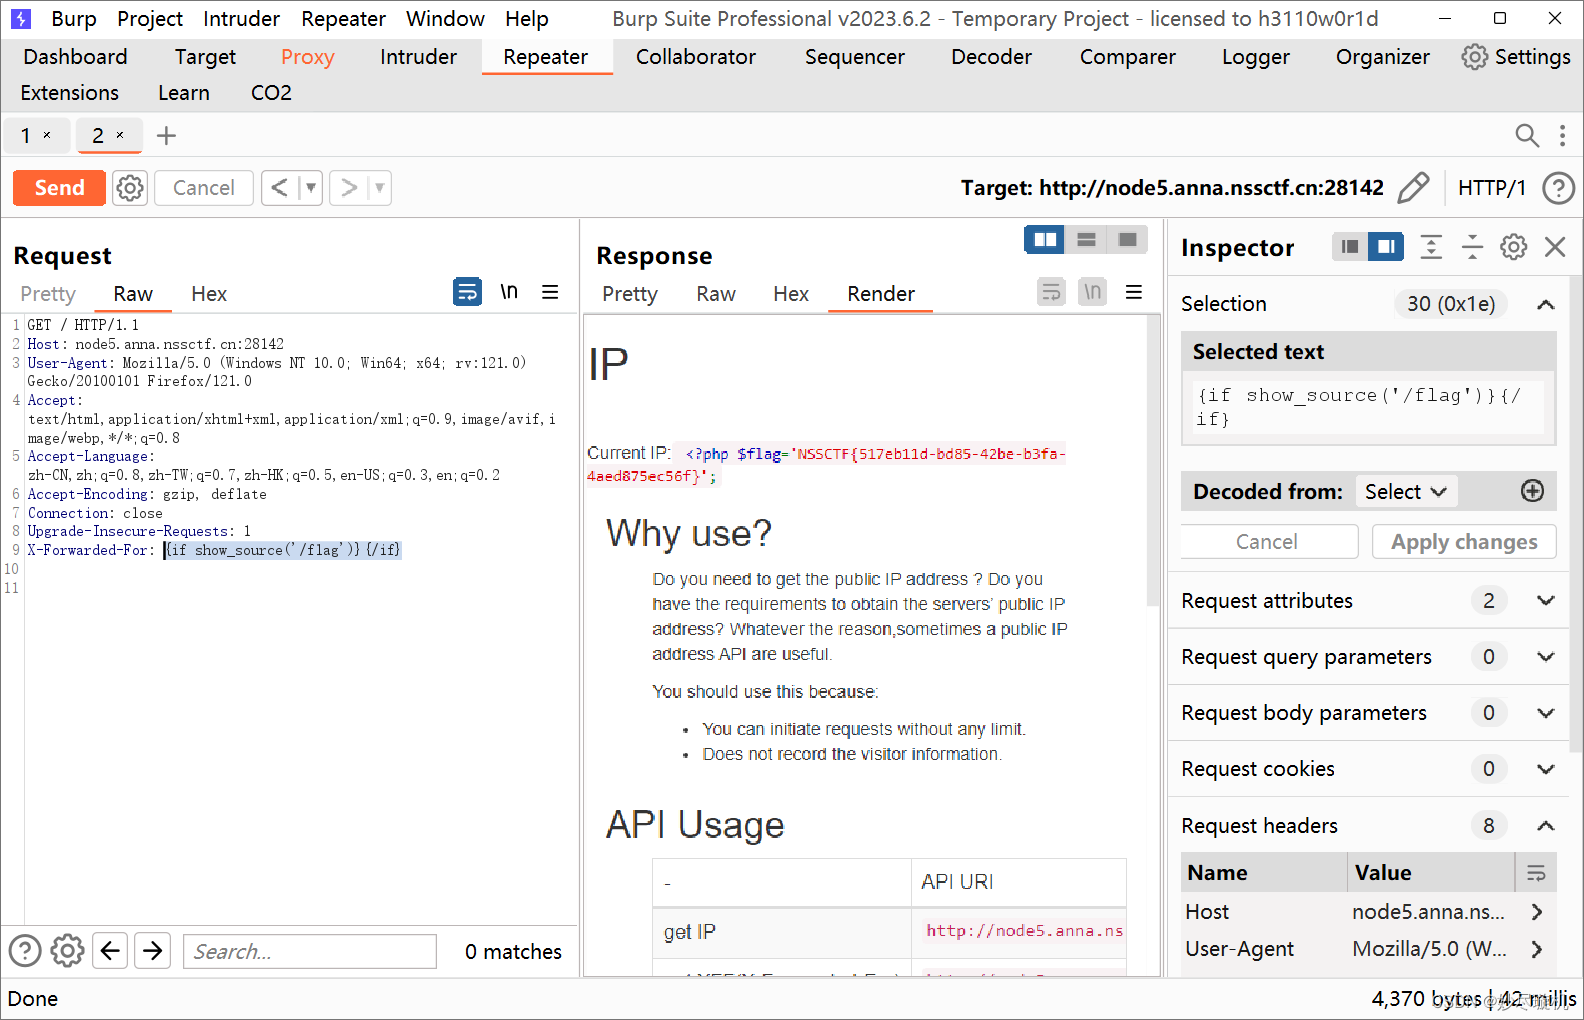Open the Decoded from Select dropdown
The width and height of the screenshot is (1584, 1020).
click(x=1406, y=492)
